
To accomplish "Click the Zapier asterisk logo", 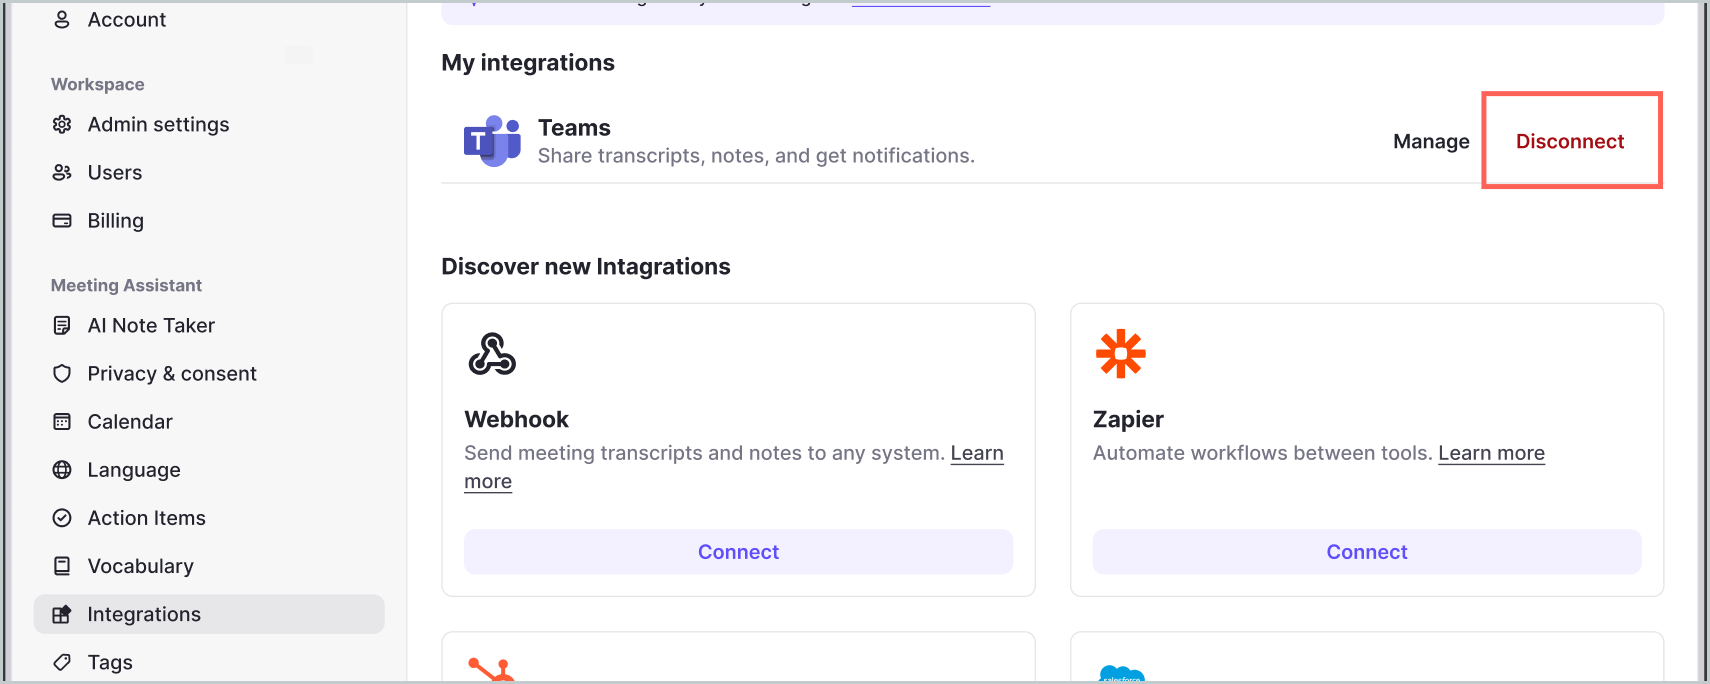I will click(x=1120, y=354).
